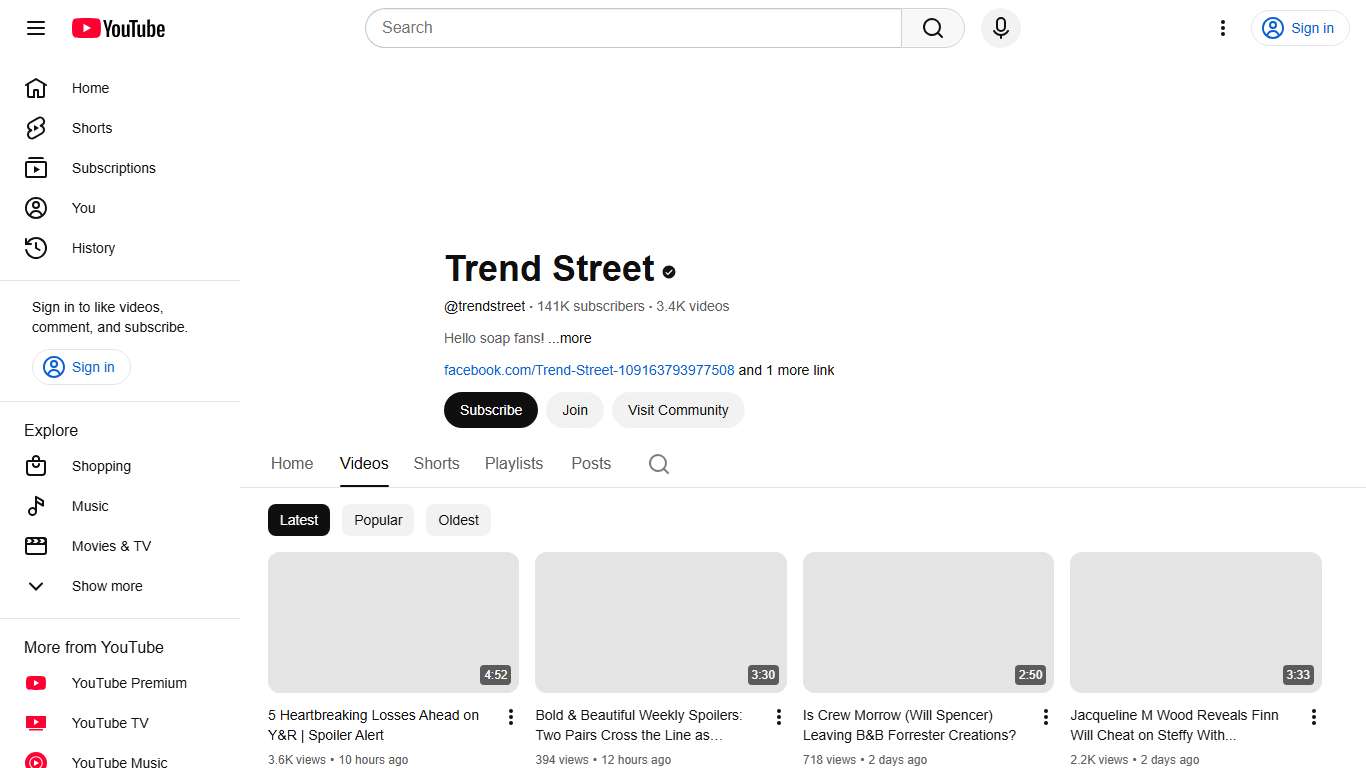The image size is (1366, 768).
Task: Click the channel search magnifier icon
Action: point(658,463)
